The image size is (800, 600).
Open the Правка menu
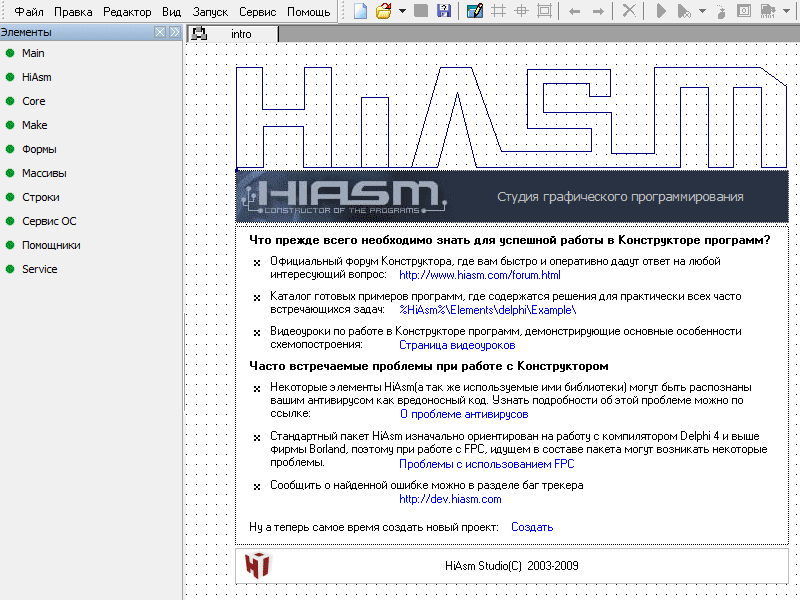click(73, 12)
